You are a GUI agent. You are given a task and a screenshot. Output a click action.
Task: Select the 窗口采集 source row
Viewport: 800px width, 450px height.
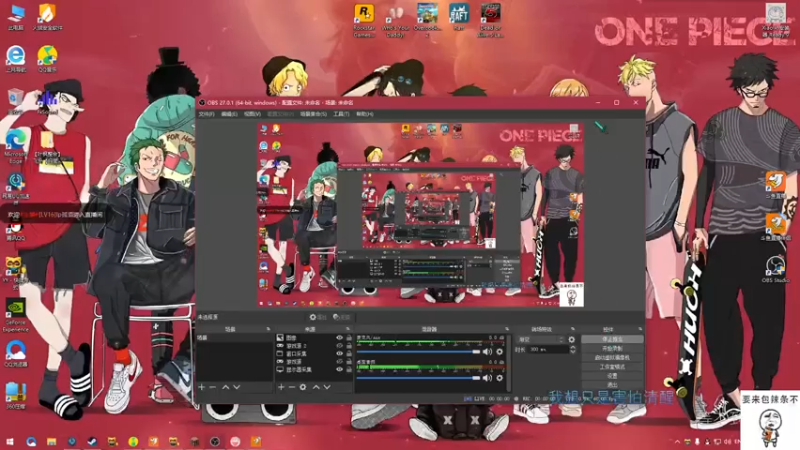pos(315,354)
